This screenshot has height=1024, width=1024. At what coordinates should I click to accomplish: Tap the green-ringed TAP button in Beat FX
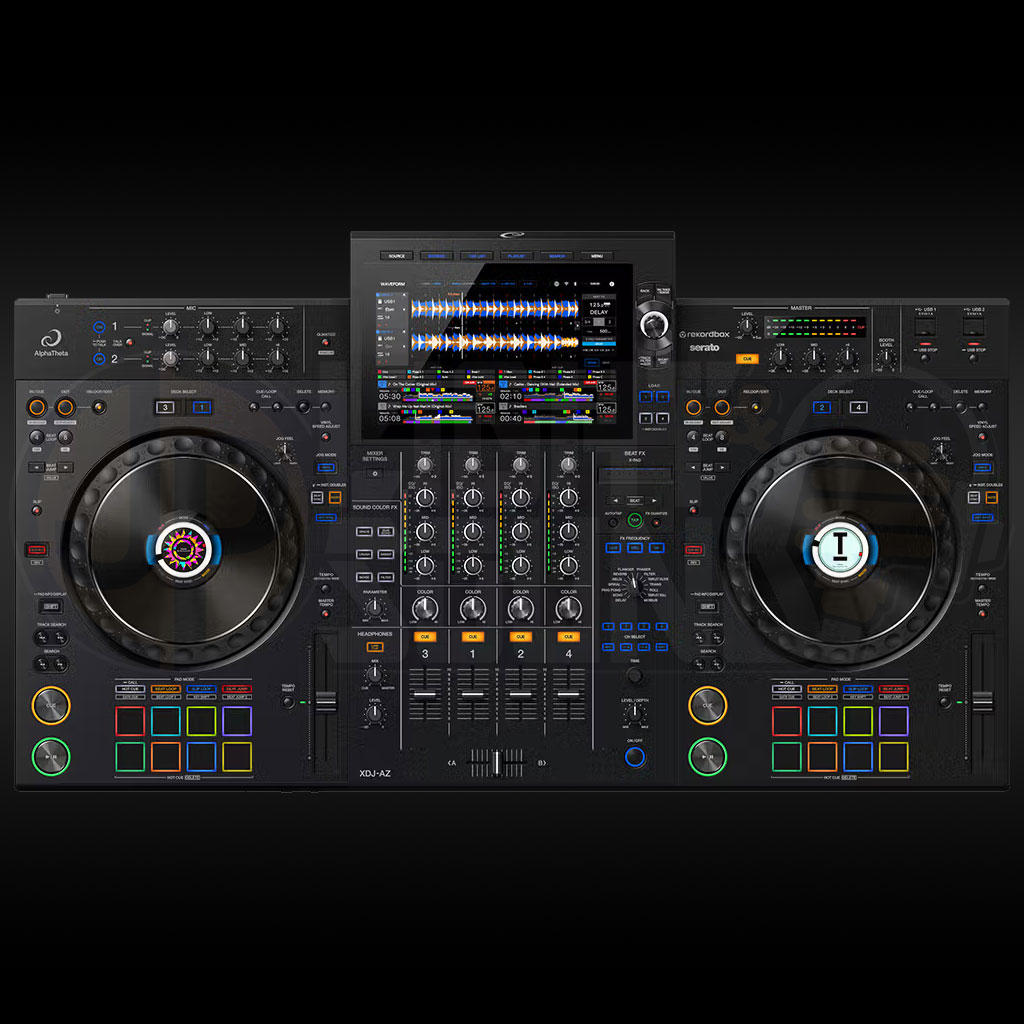pyautogui.click(x=634, y=520)
